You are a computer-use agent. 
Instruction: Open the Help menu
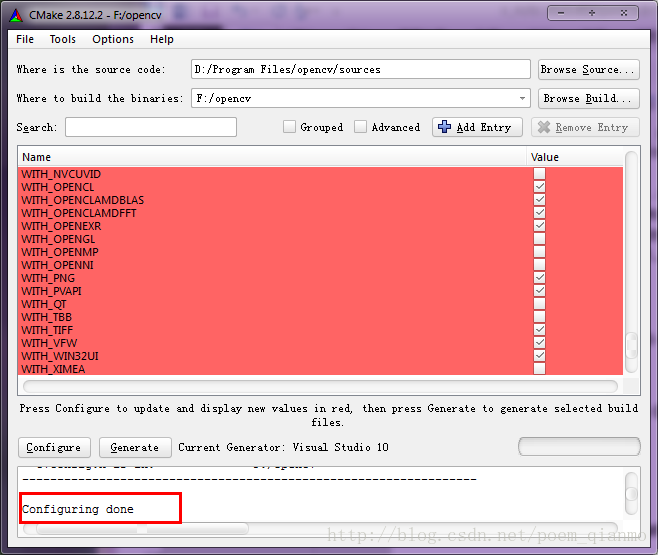point(162,39)
